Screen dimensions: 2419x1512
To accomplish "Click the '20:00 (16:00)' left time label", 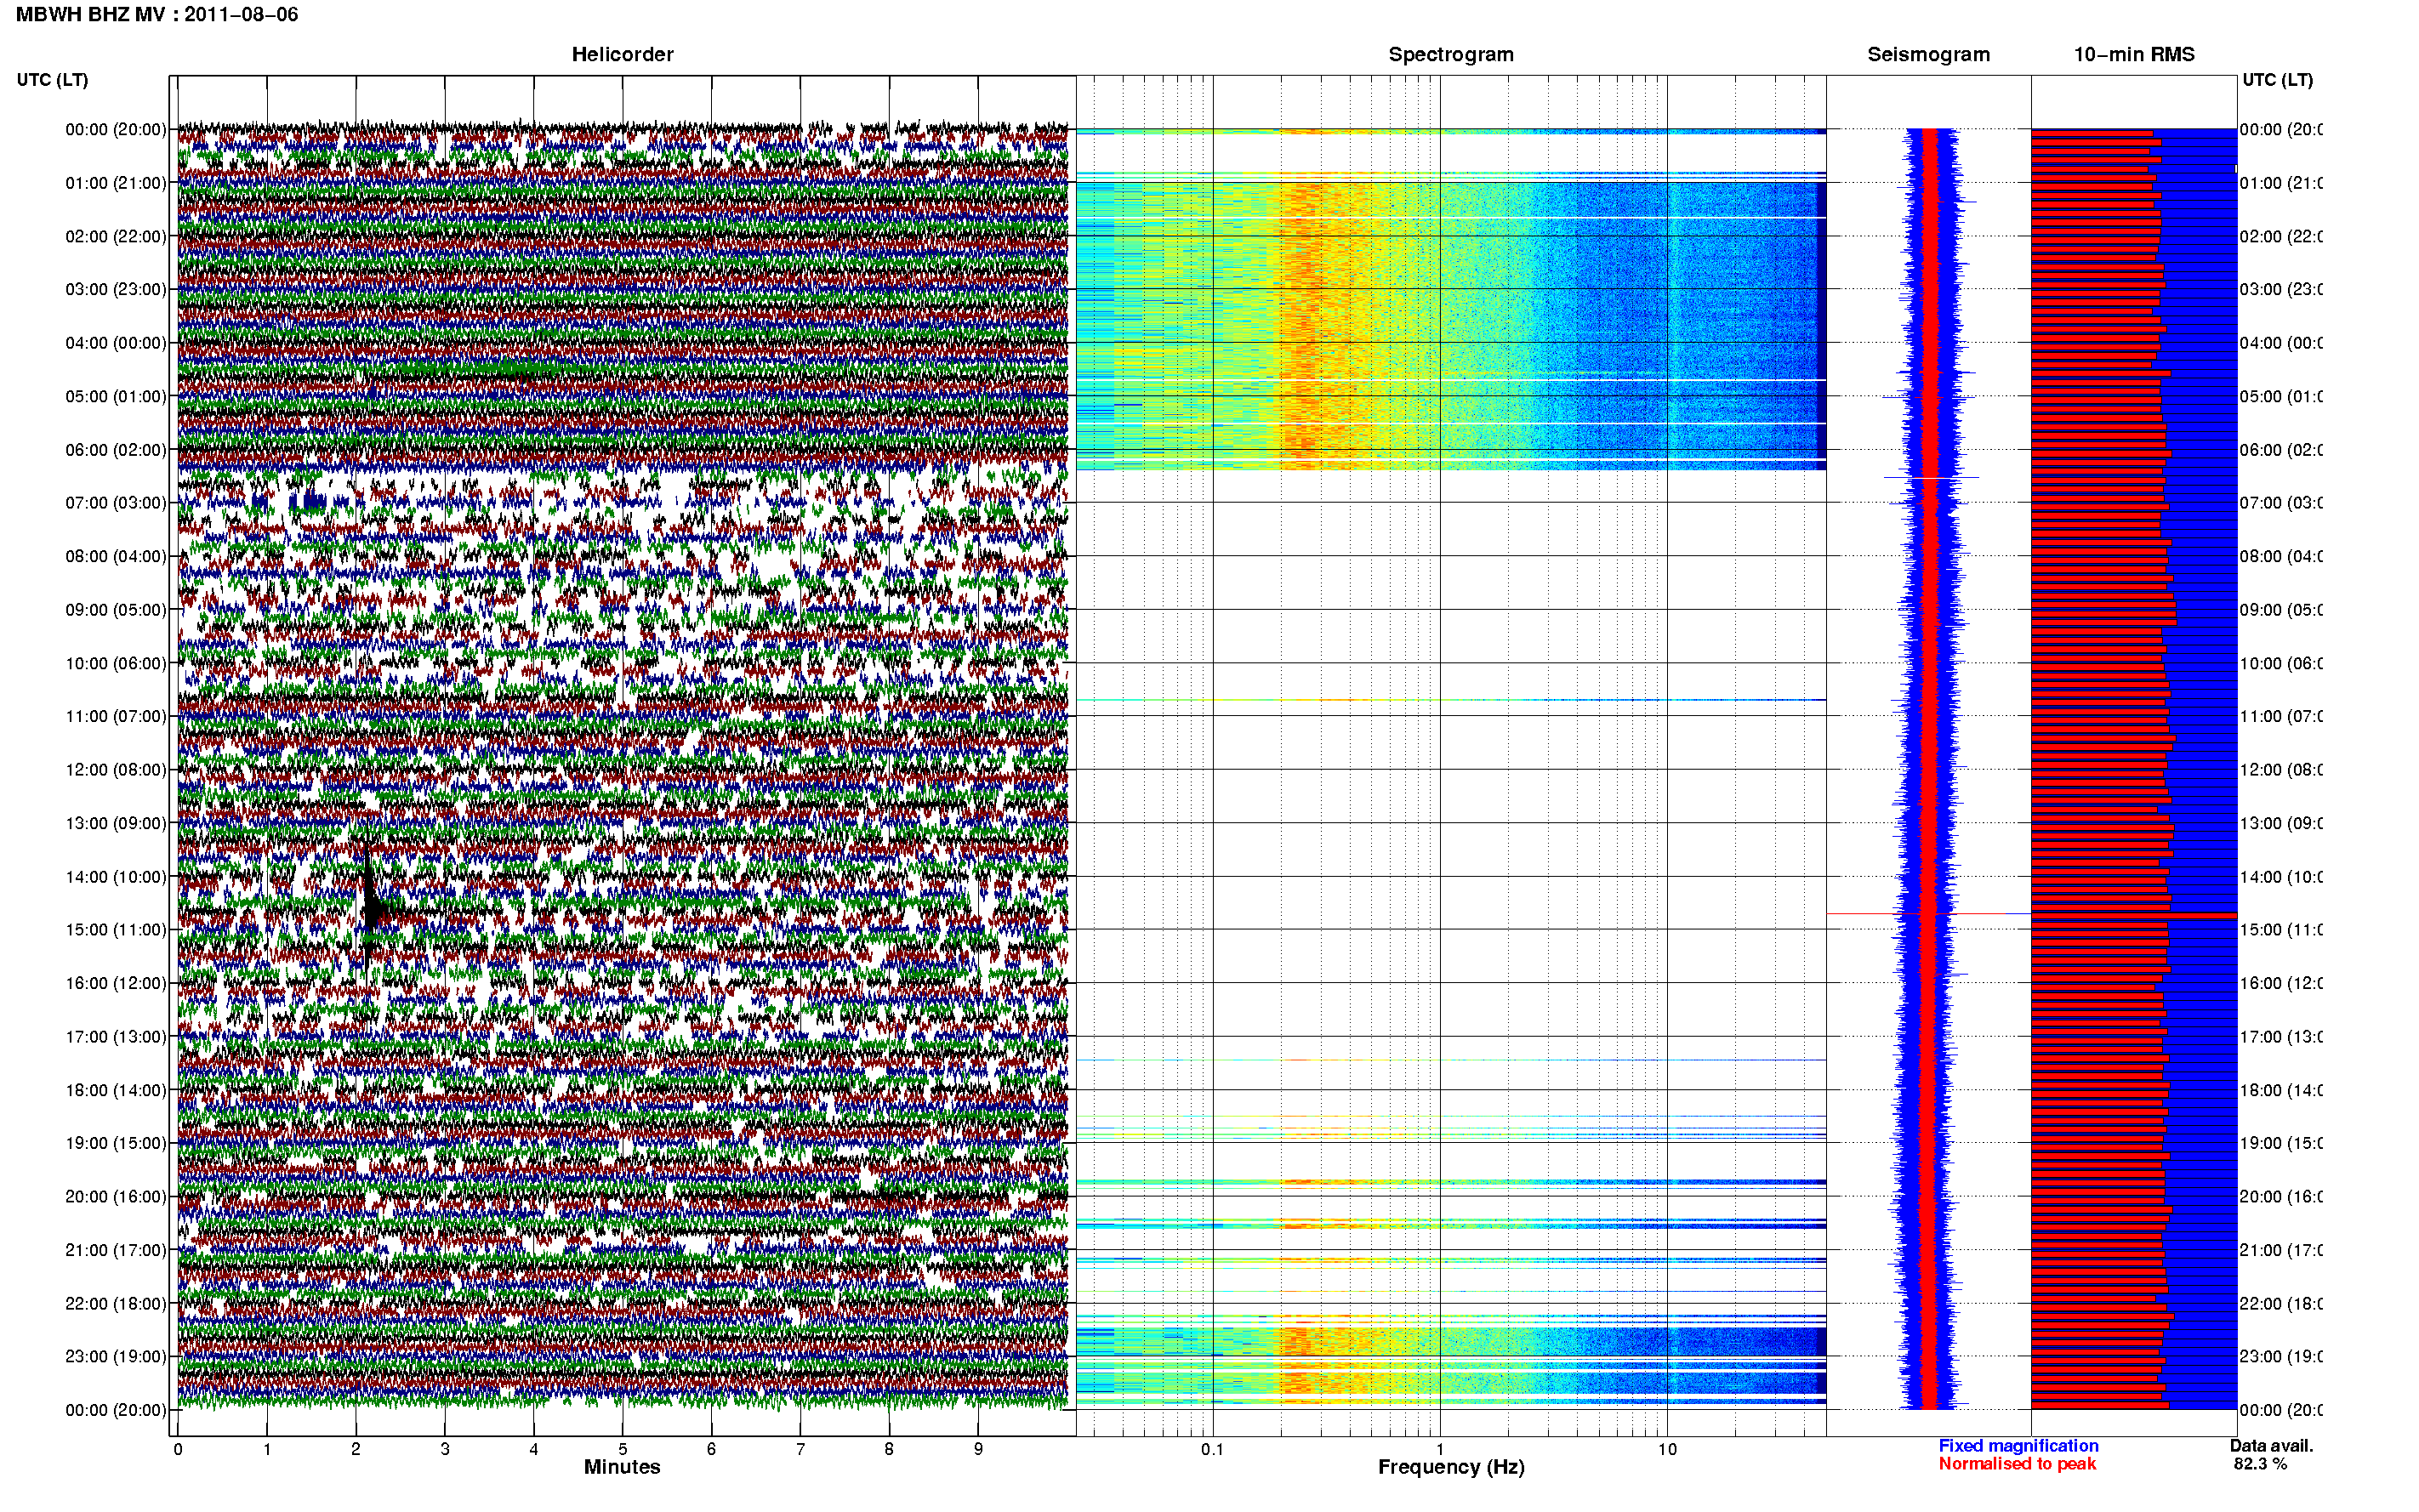I will pos(116,1197).
